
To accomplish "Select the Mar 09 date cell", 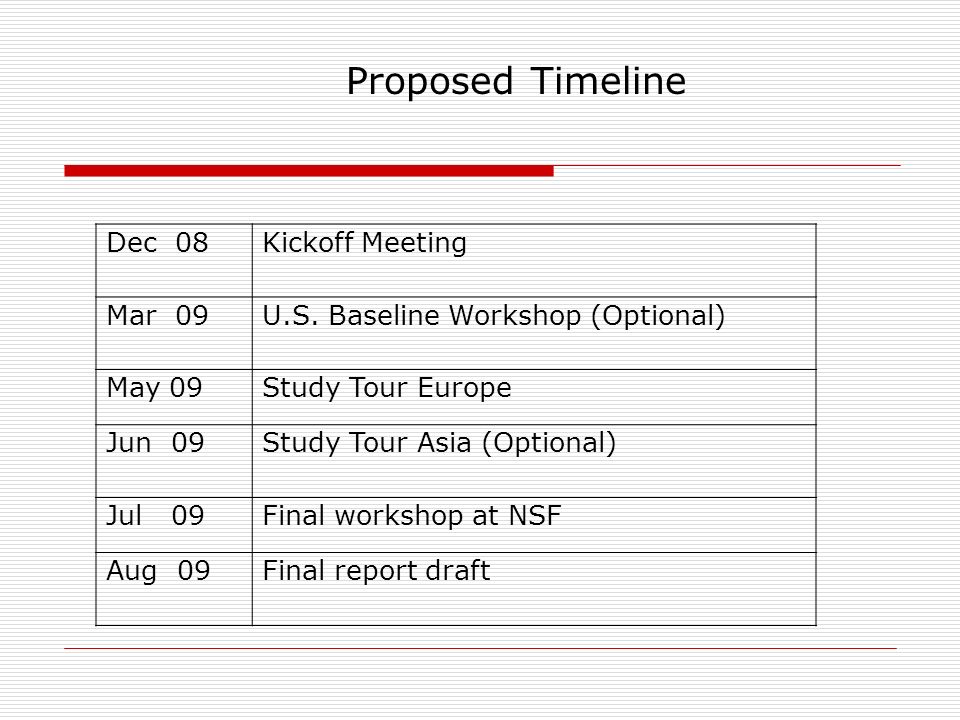I will click(x=174, y=333).
